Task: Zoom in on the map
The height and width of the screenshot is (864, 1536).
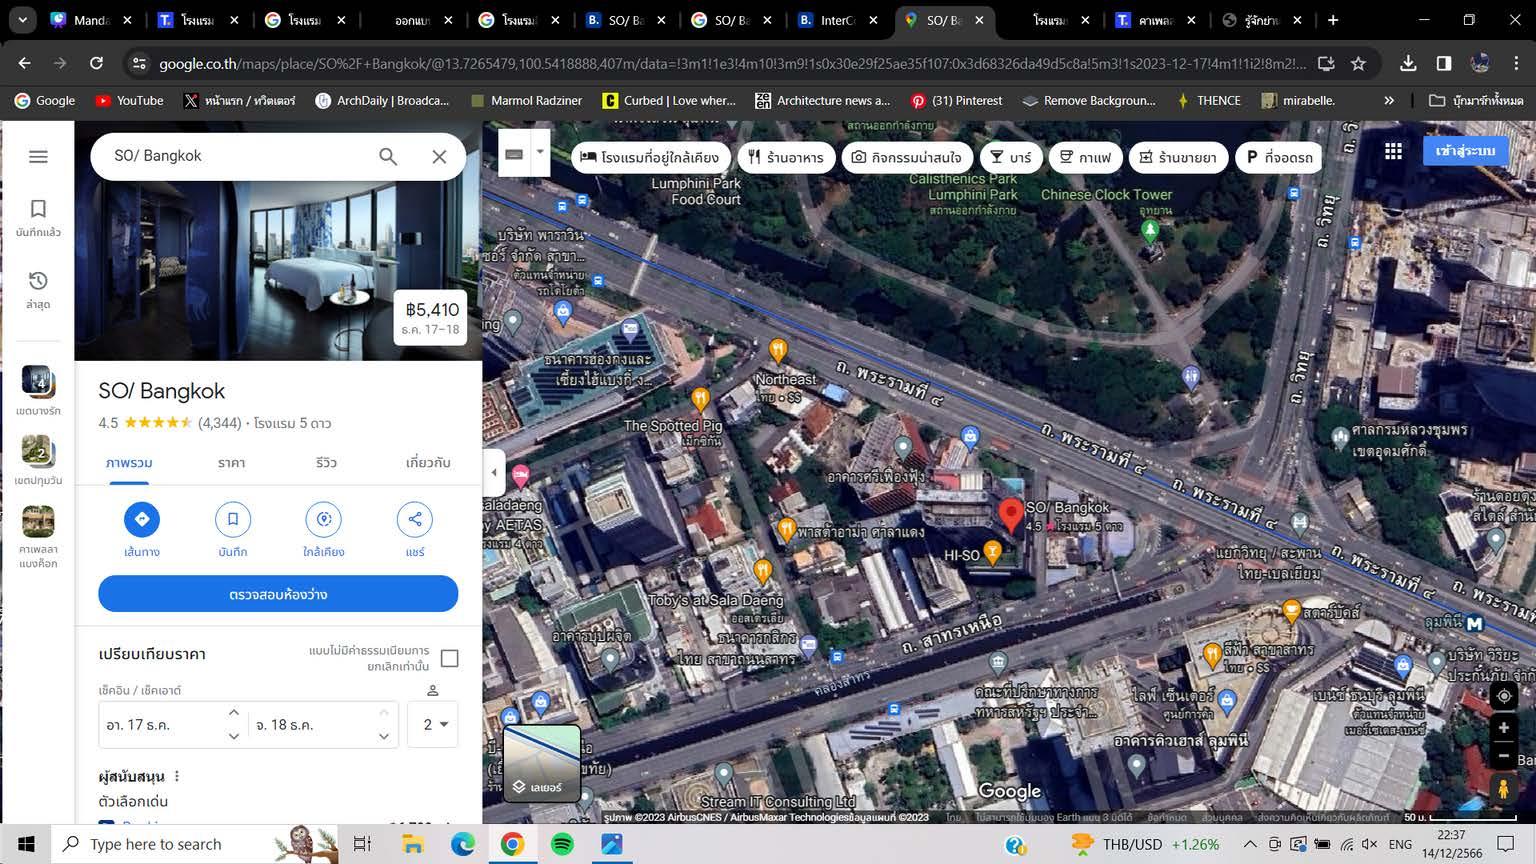Action: pyautogui.click(x=1503, y=728)
